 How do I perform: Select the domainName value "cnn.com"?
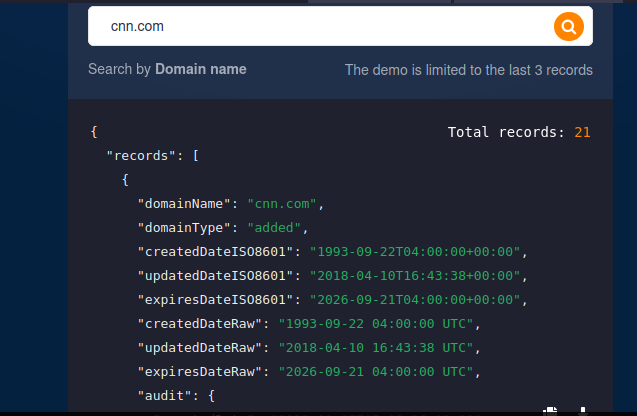pos(282,204)
